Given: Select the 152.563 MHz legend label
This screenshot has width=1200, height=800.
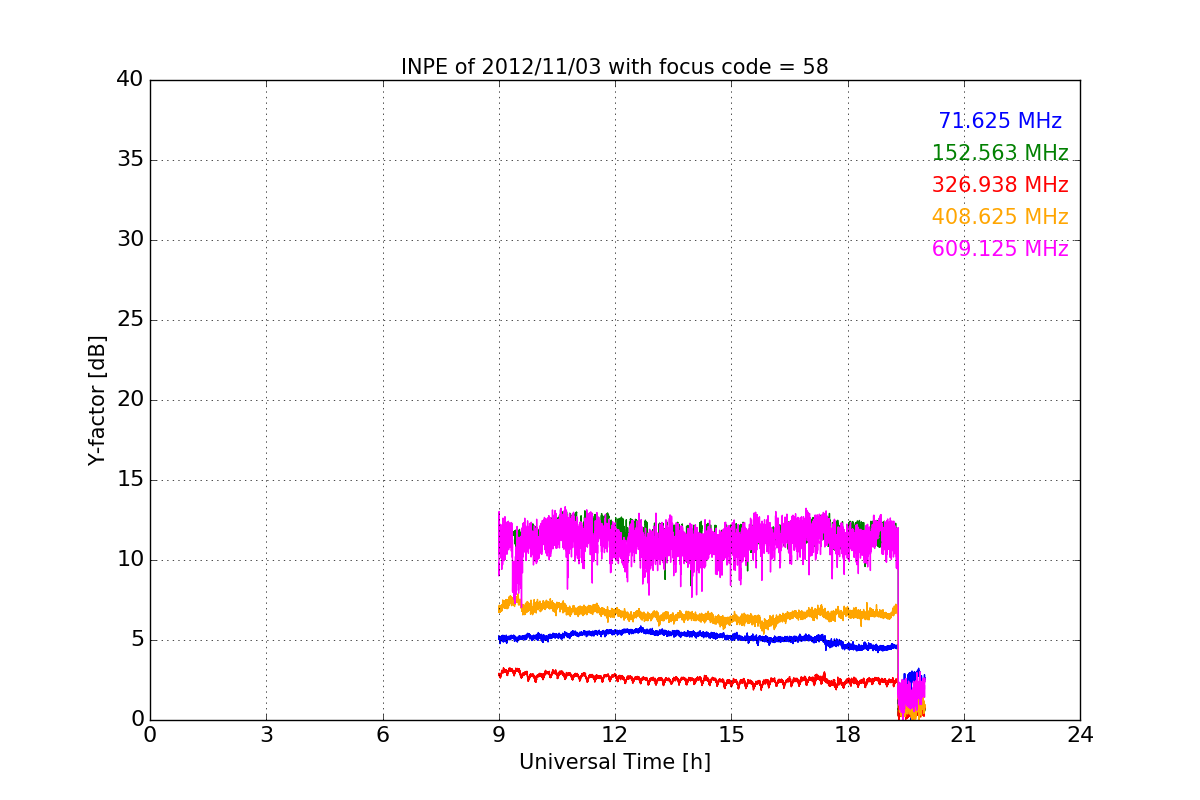Looking at the screenshot, I should click(x=1000, y=153).
